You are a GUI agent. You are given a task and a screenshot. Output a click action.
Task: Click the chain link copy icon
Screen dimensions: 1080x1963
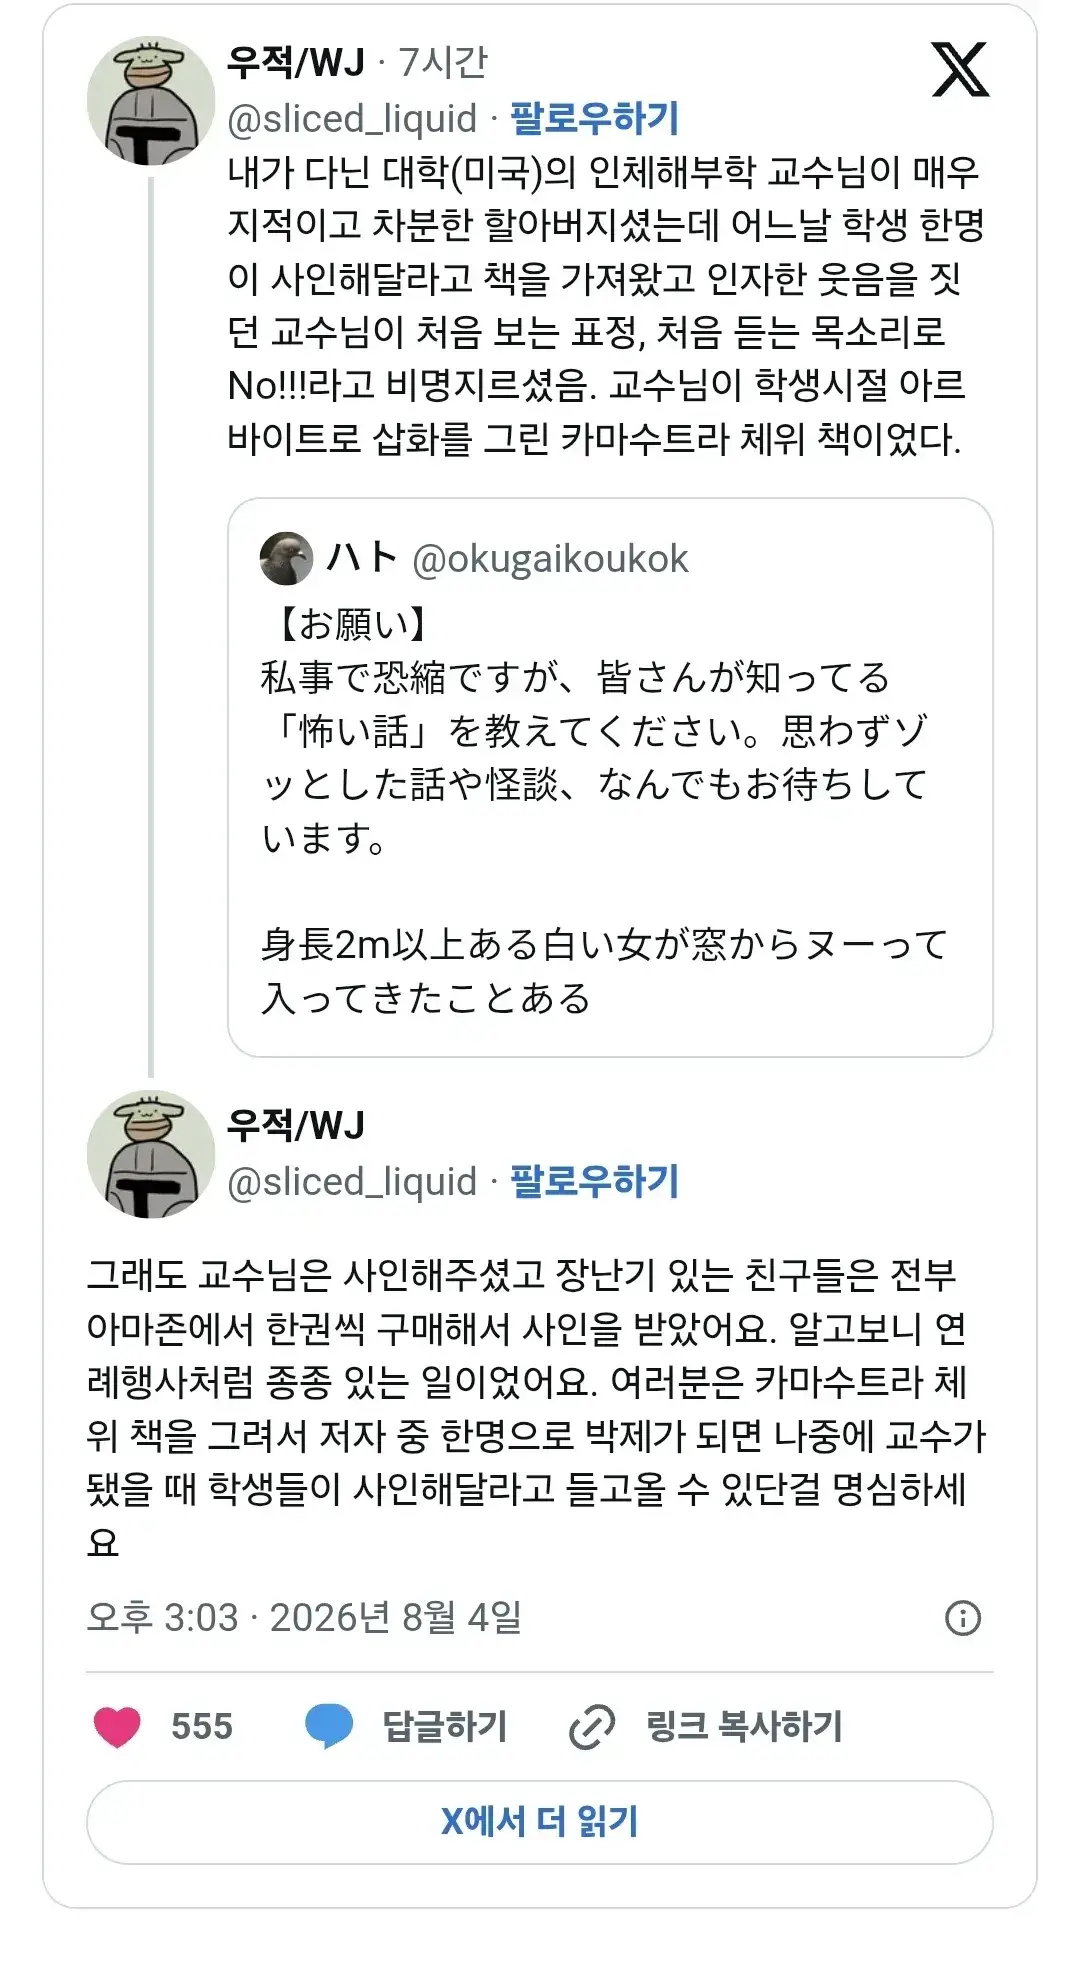592,1727
